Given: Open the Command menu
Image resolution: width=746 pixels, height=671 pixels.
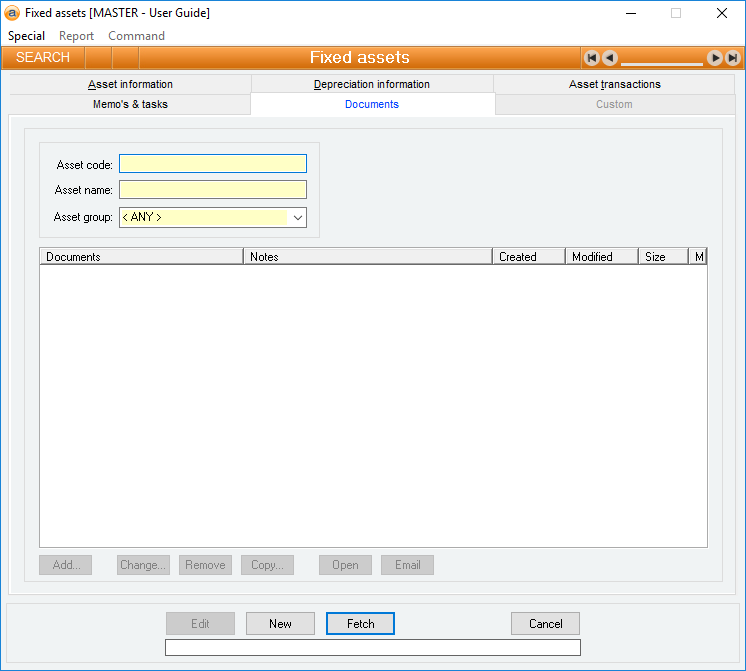Looking at the screenshot, I should [x=136, y=36].
